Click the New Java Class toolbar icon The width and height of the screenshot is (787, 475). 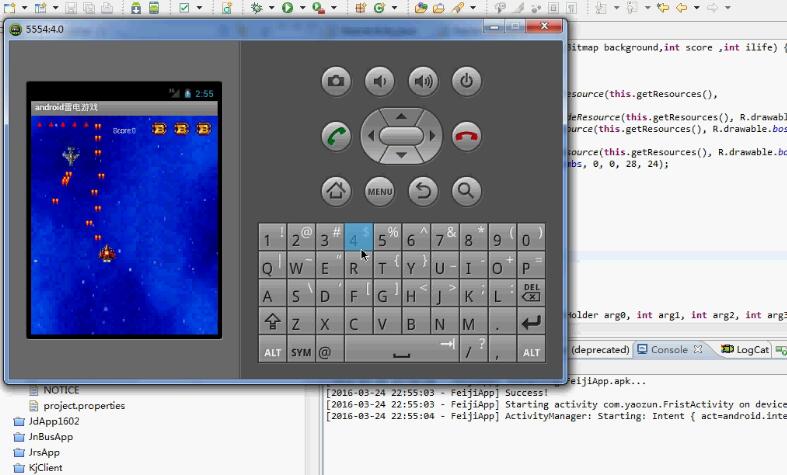379,8
